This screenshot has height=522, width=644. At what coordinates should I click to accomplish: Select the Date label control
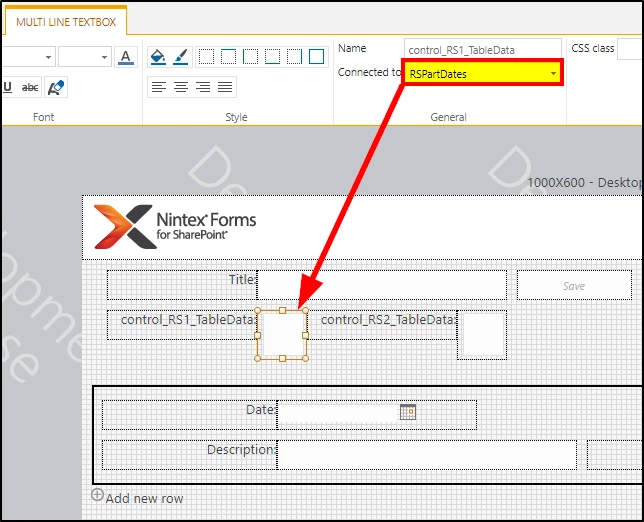(189, 414)
